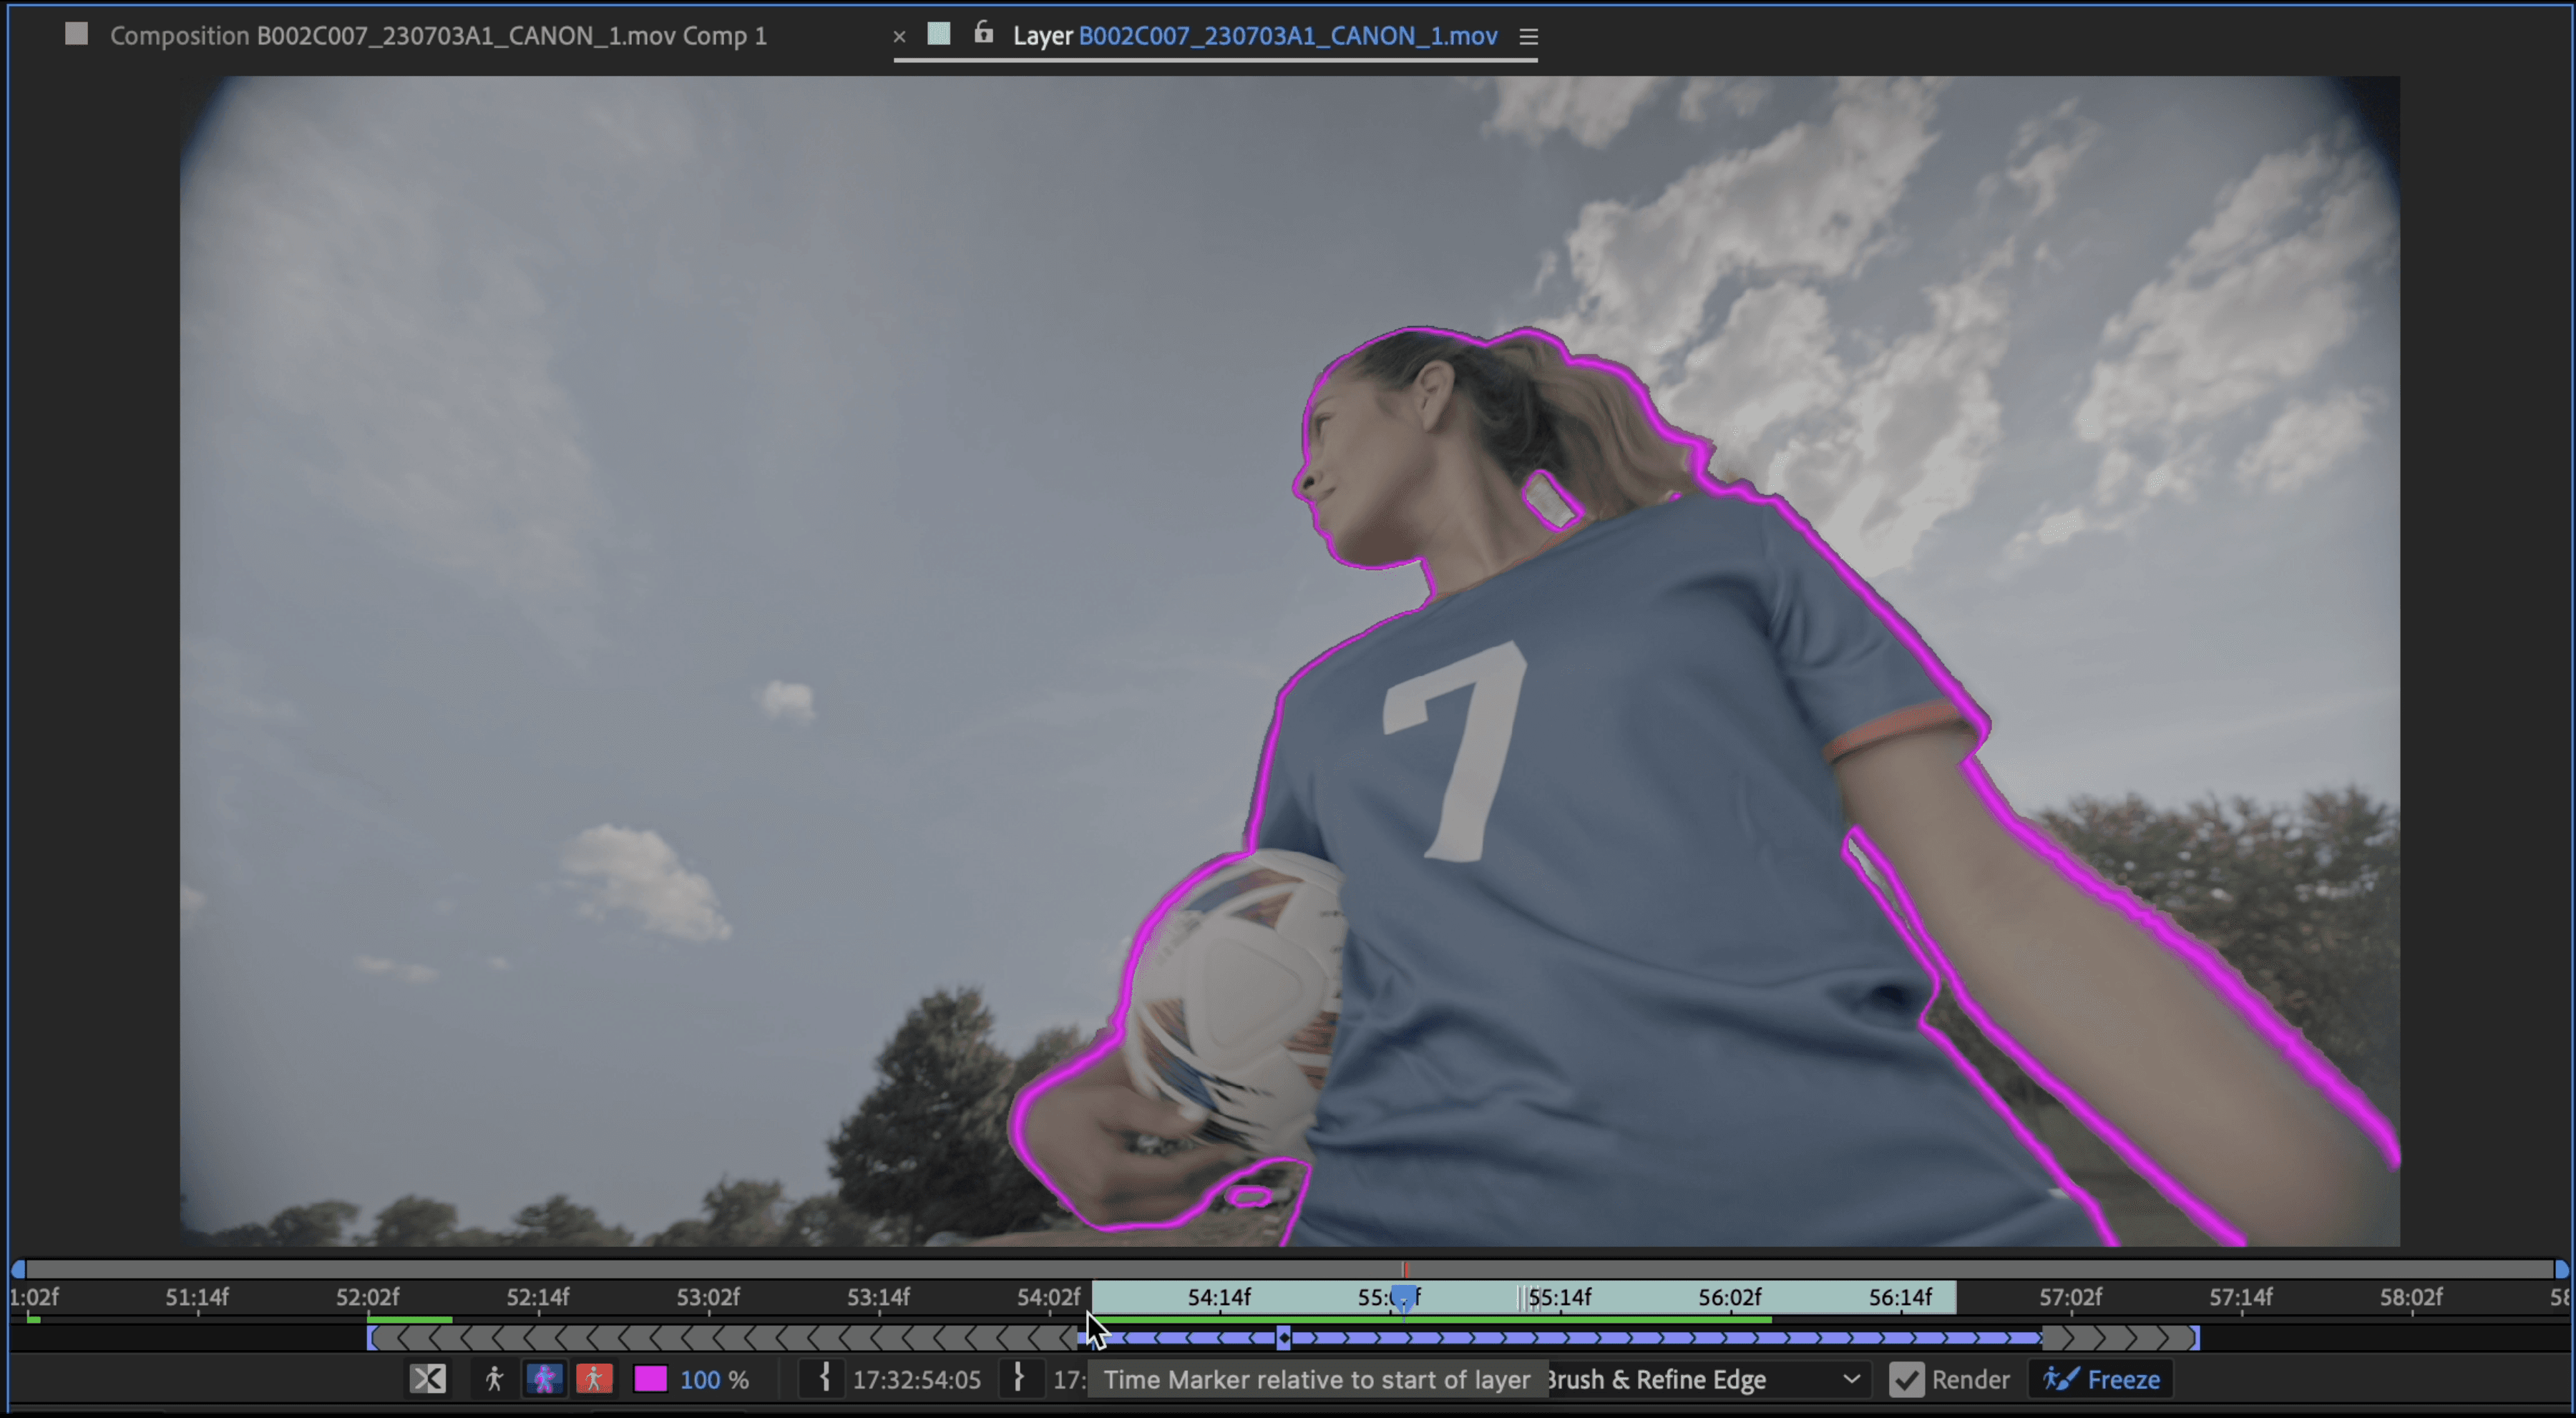Select the red Alpha Overlay view icon
The image size is (2576, 1418).
594,1380
